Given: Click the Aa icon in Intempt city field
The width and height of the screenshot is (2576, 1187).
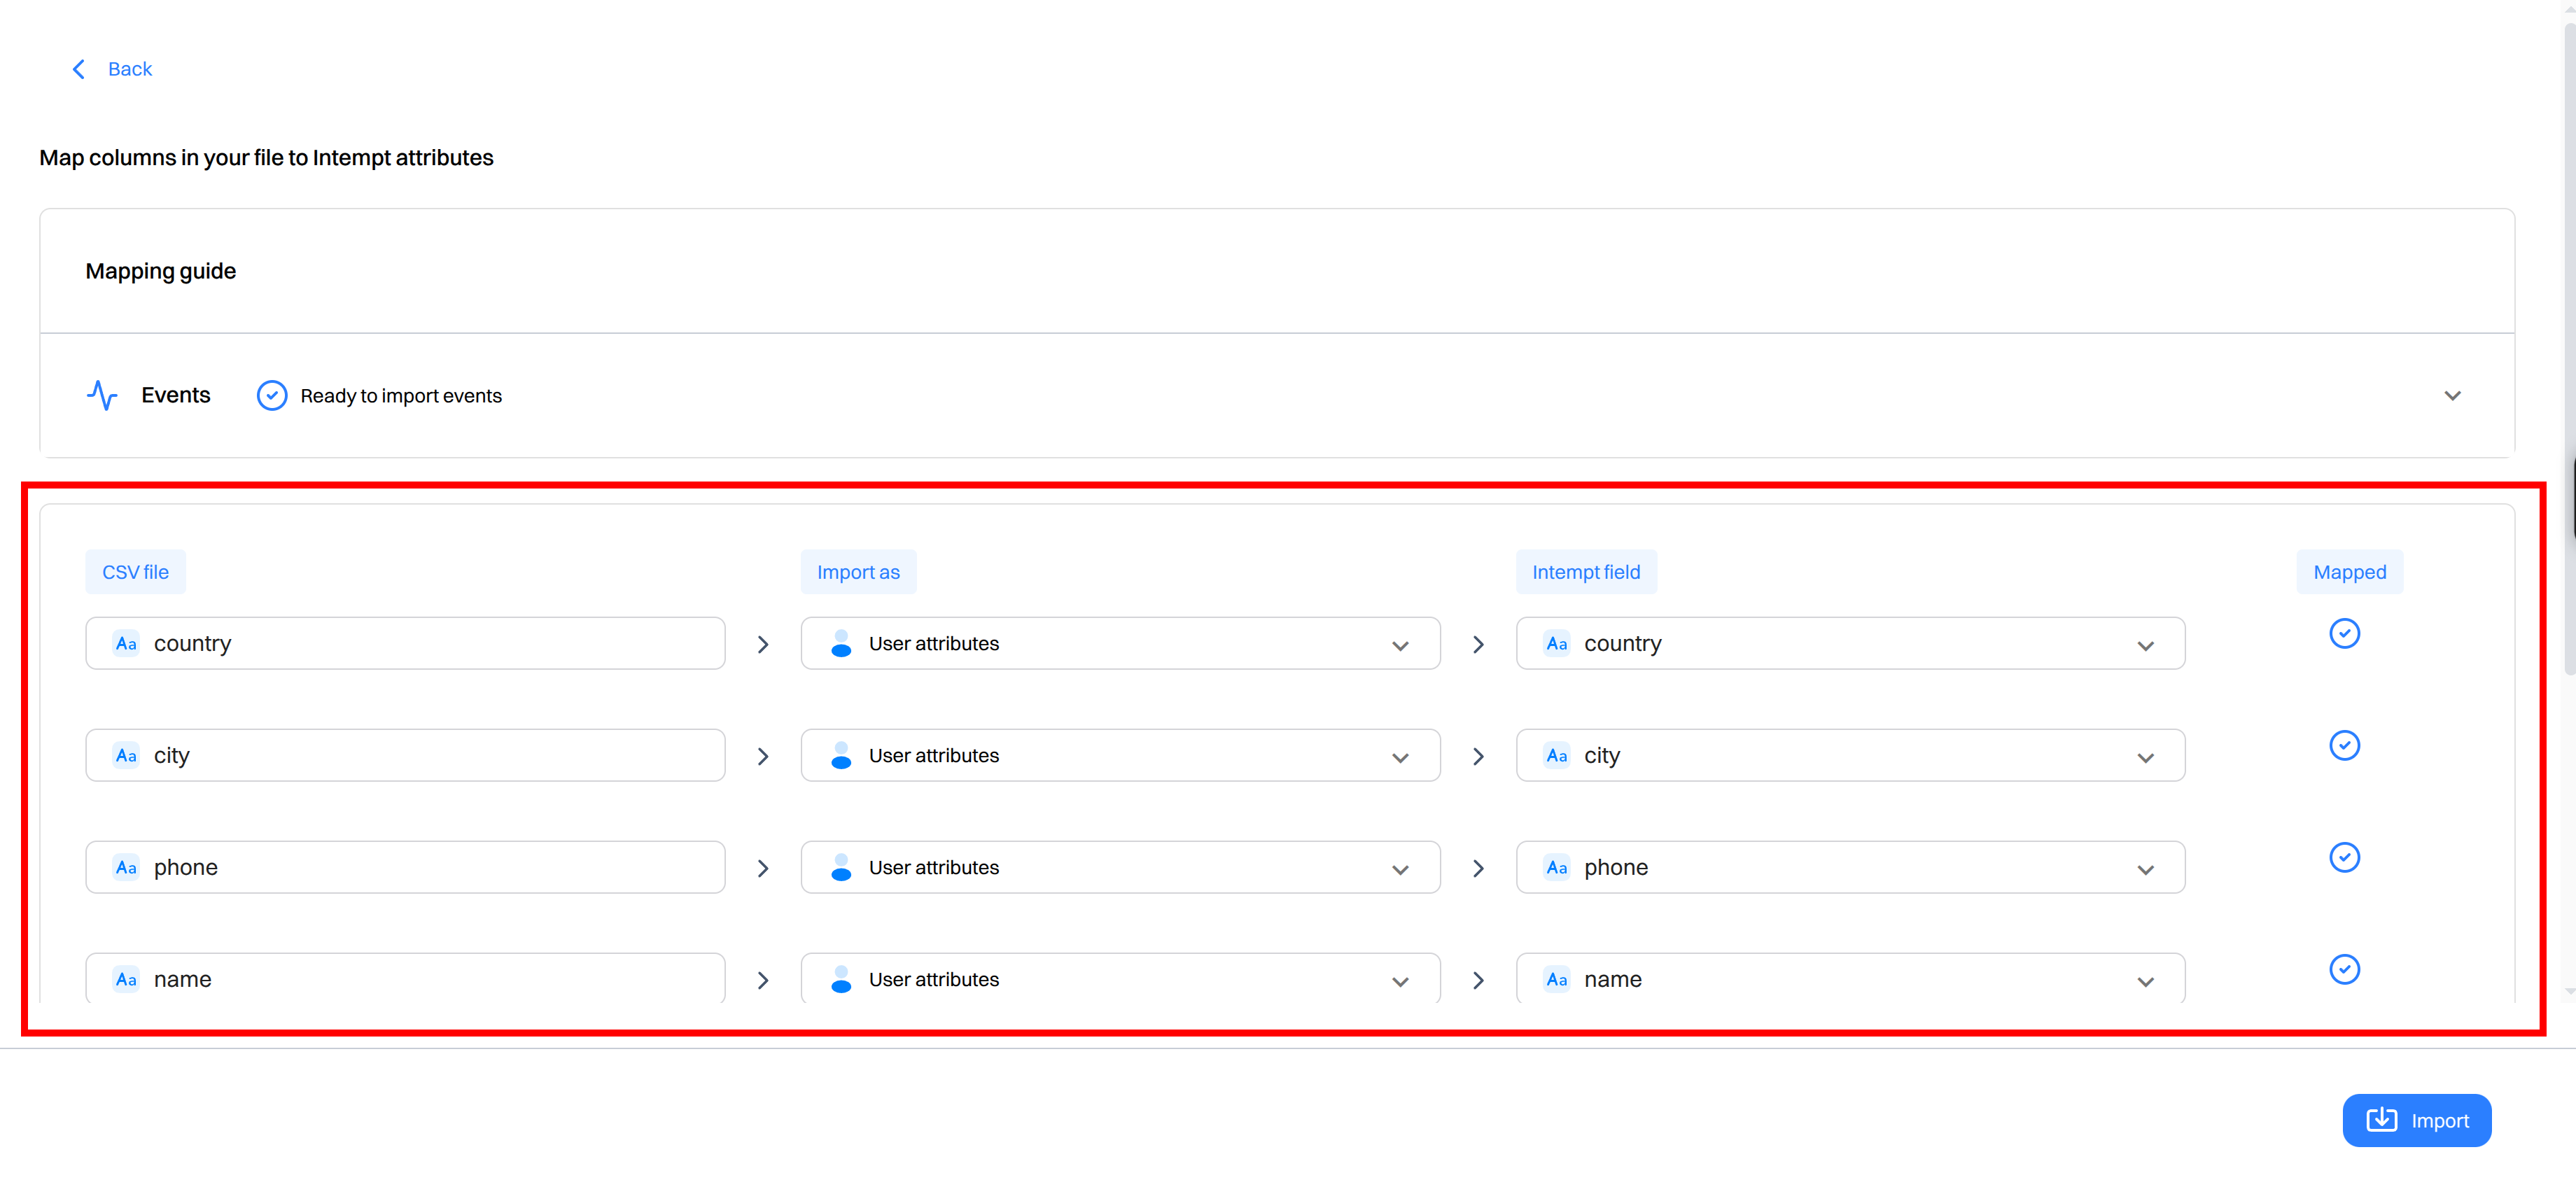Looking at the screenshot, I should click(1556, 755).
